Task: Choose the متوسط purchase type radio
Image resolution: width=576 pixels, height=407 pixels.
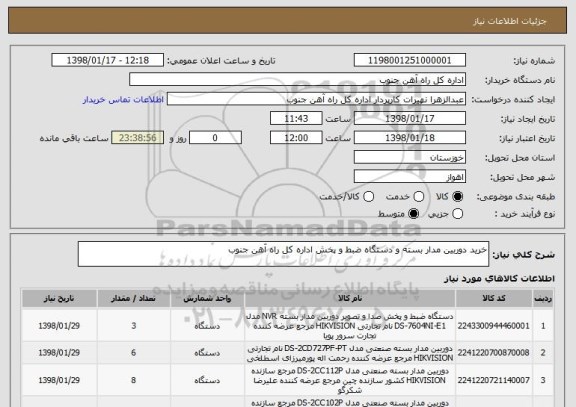Action: (x=414, y=213)
